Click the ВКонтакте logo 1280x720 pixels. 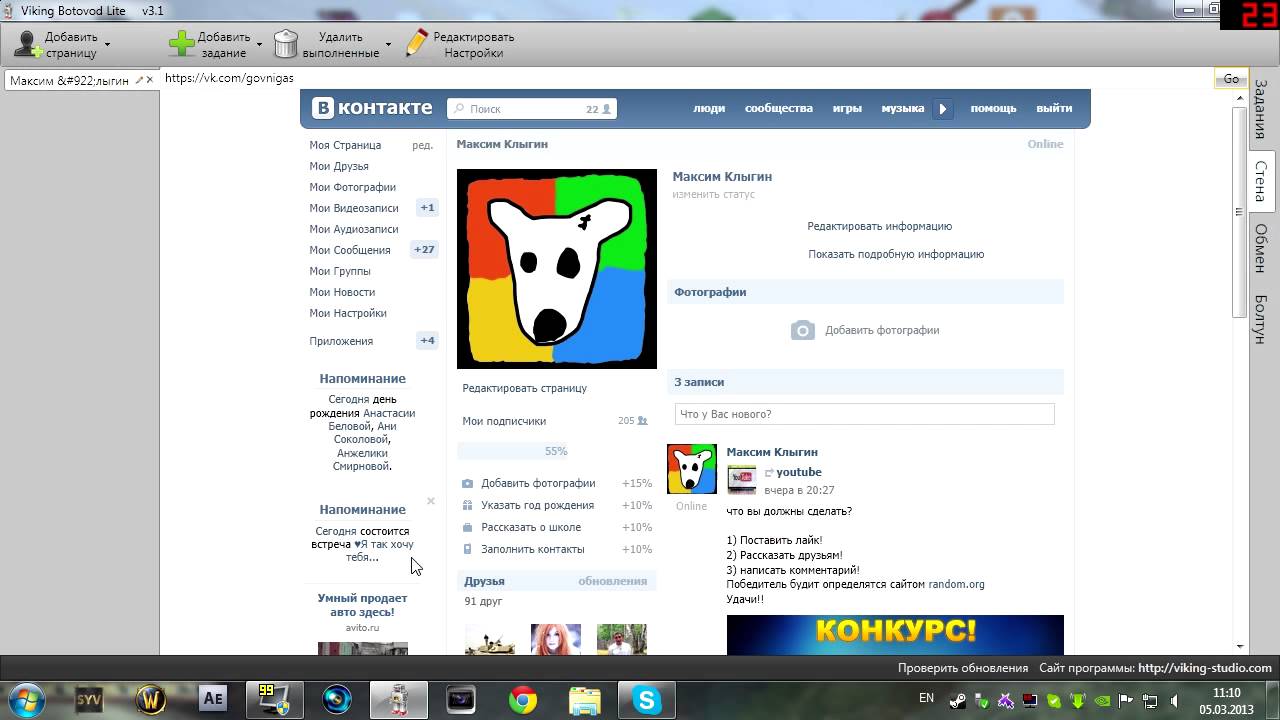(x=372, y=108)
